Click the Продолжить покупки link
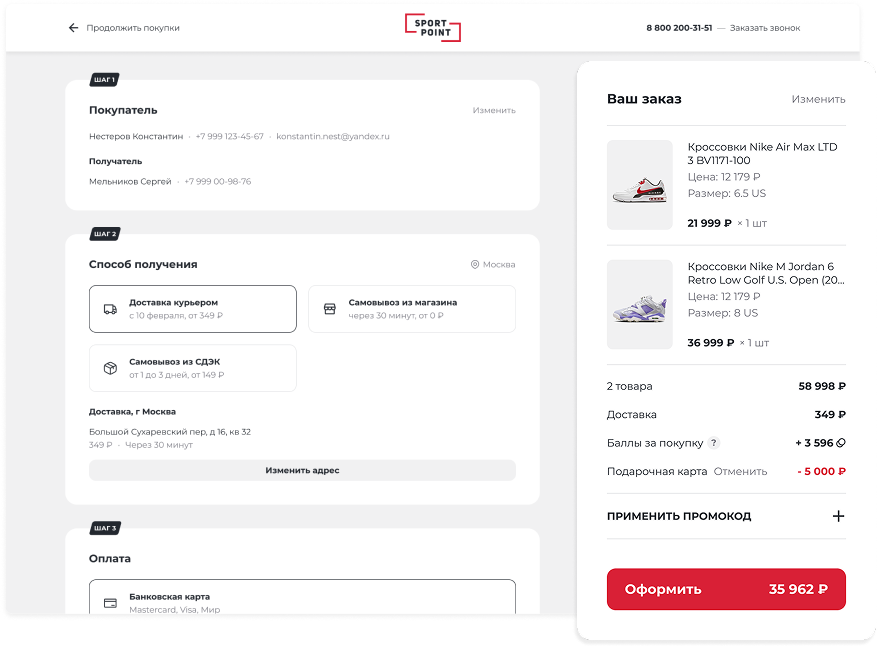This screenshot has width=877, height=647. pos(133,27)
